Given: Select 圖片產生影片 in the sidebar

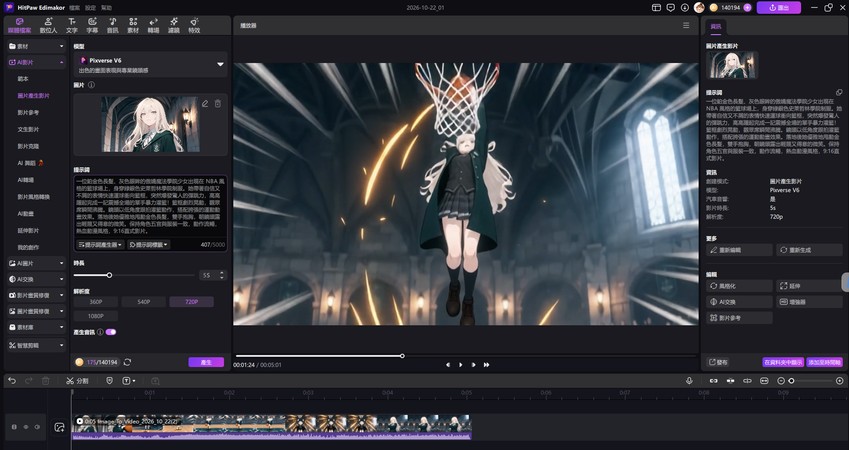Looking at the screenshot, I should [x=34, y=96].
